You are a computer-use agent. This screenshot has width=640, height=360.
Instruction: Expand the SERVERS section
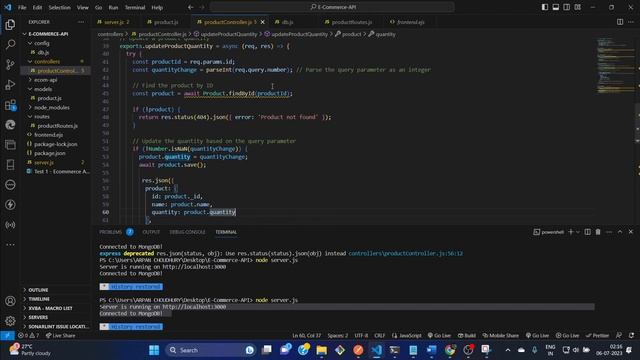(x=38, y=317)
